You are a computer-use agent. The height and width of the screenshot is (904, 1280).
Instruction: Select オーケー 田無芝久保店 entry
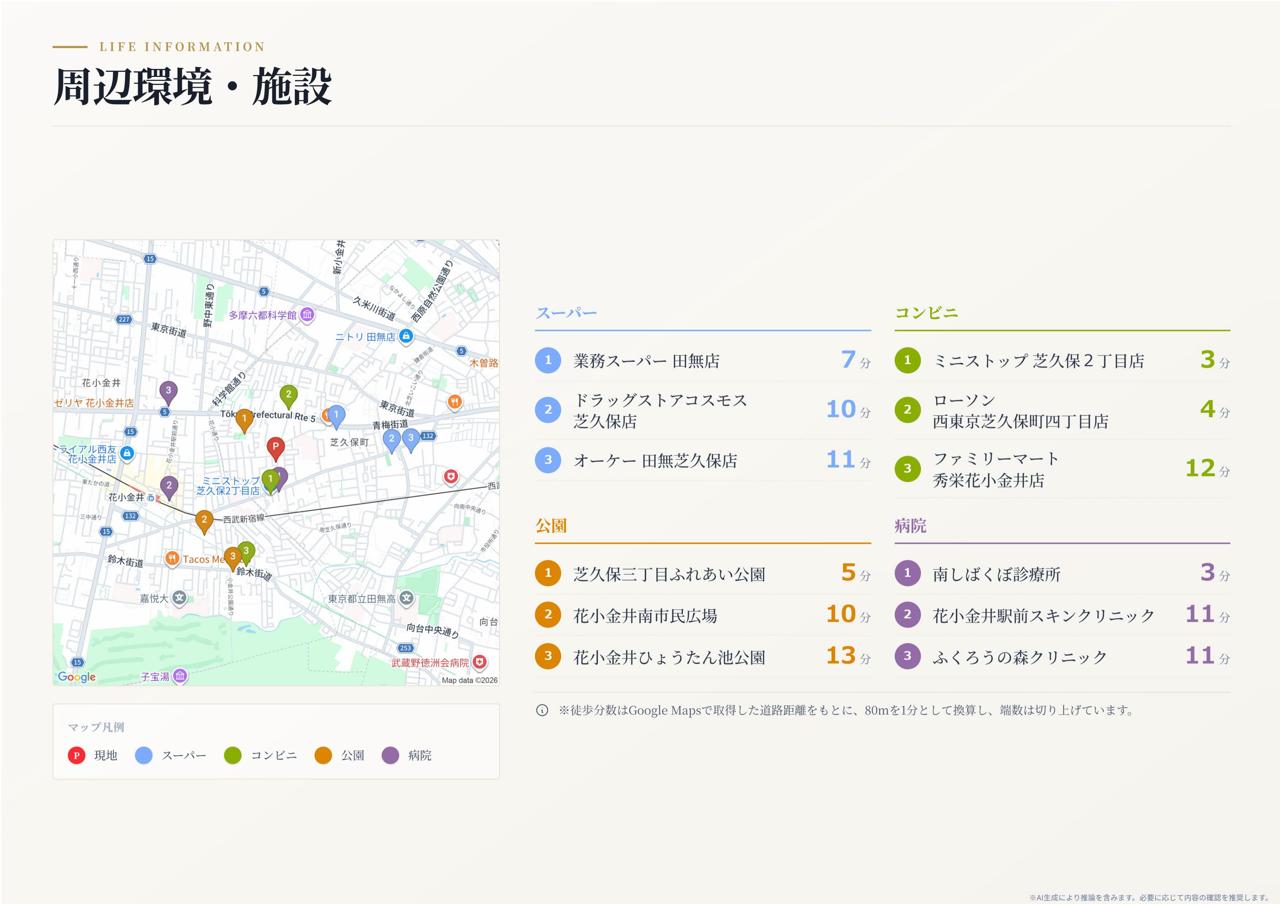click(x=702, y=460)
